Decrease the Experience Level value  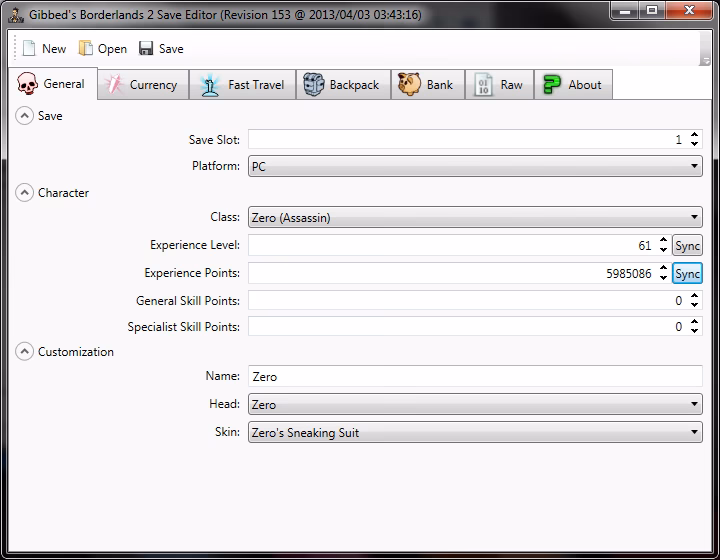click(x=663, y=250)
